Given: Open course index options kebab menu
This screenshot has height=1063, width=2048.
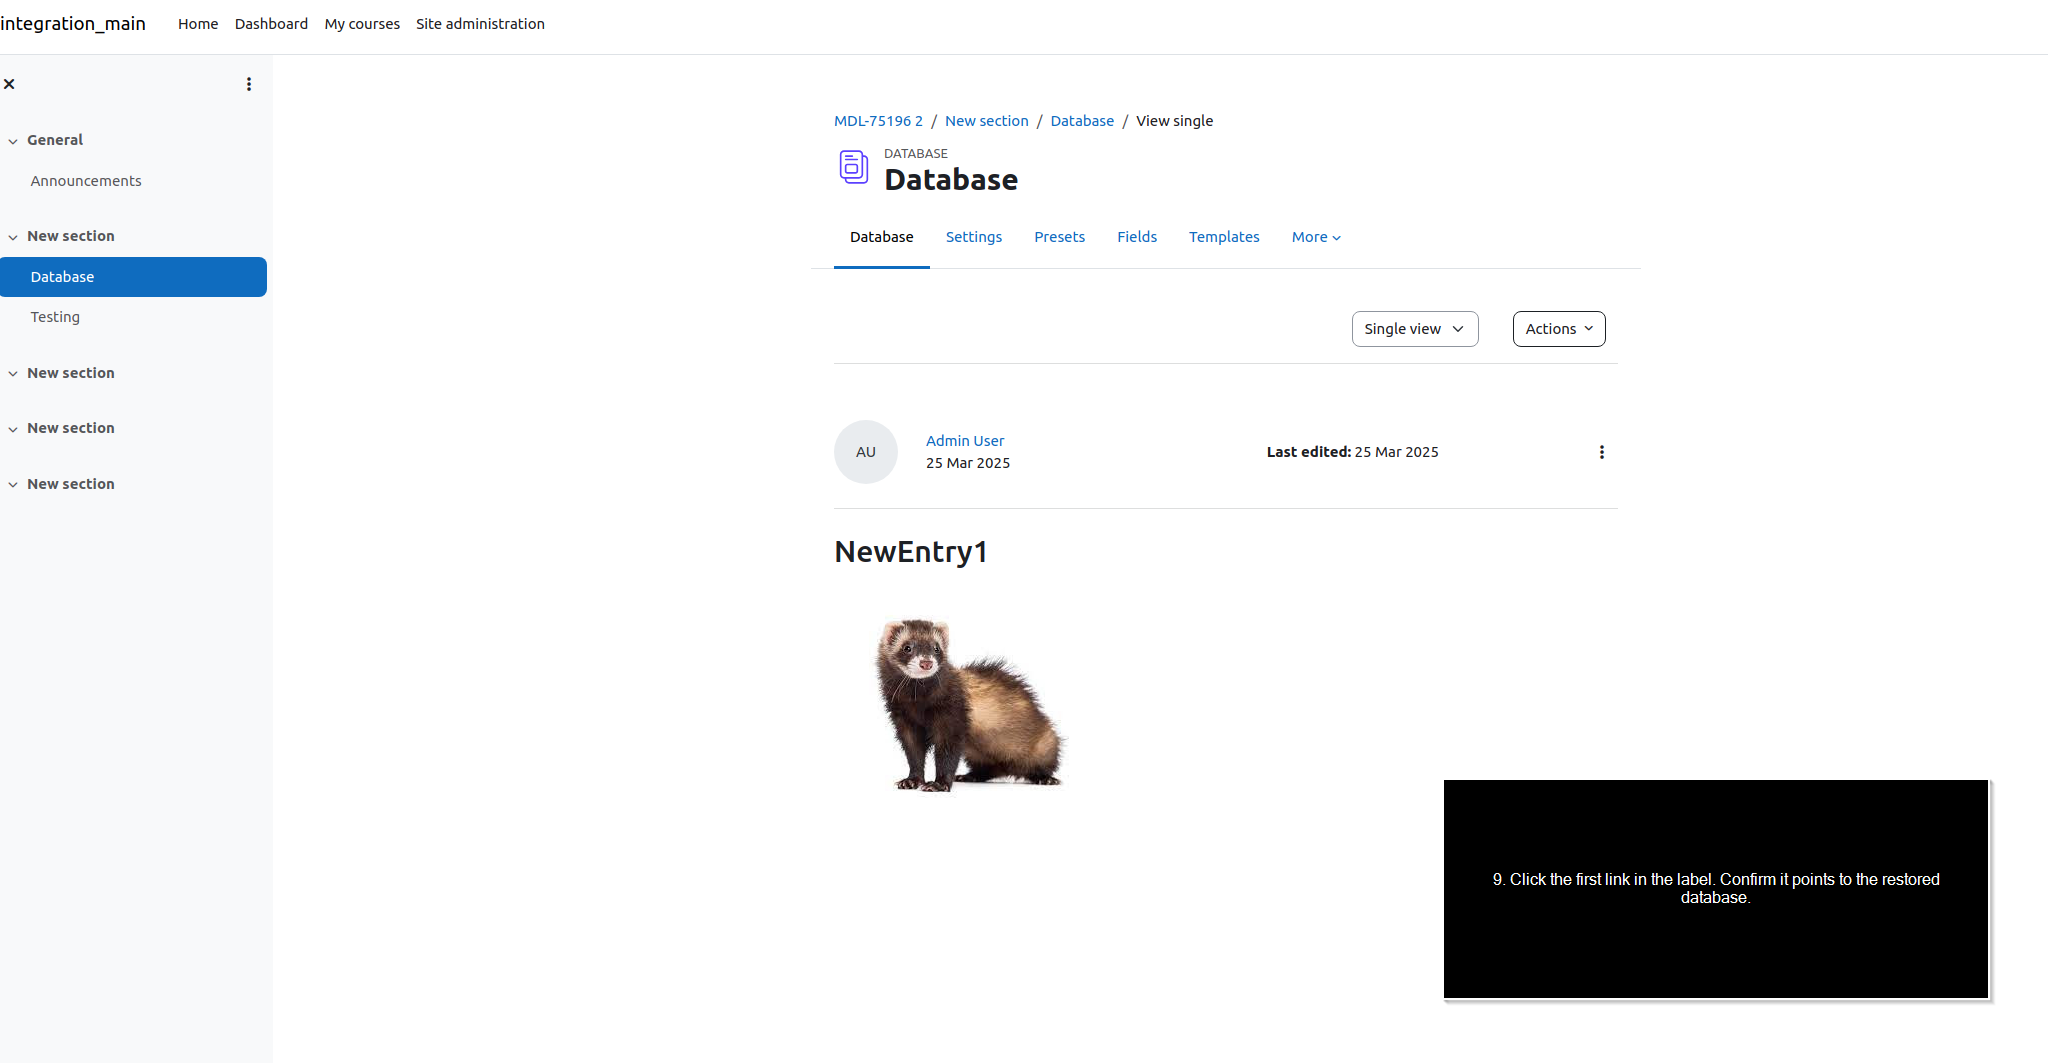Looking at the screenshot, I should [249, 84].
